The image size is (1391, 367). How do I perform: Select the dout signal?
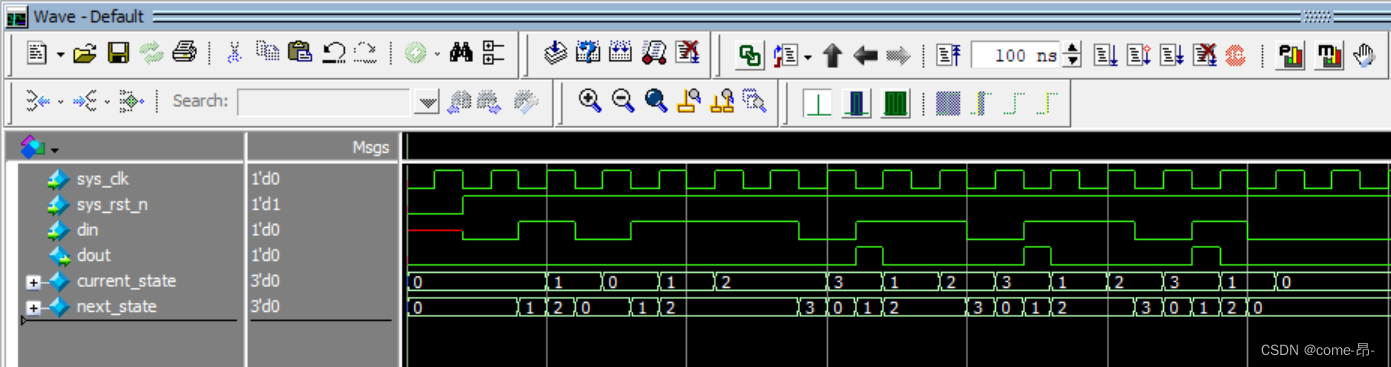[x=94, y=256]
